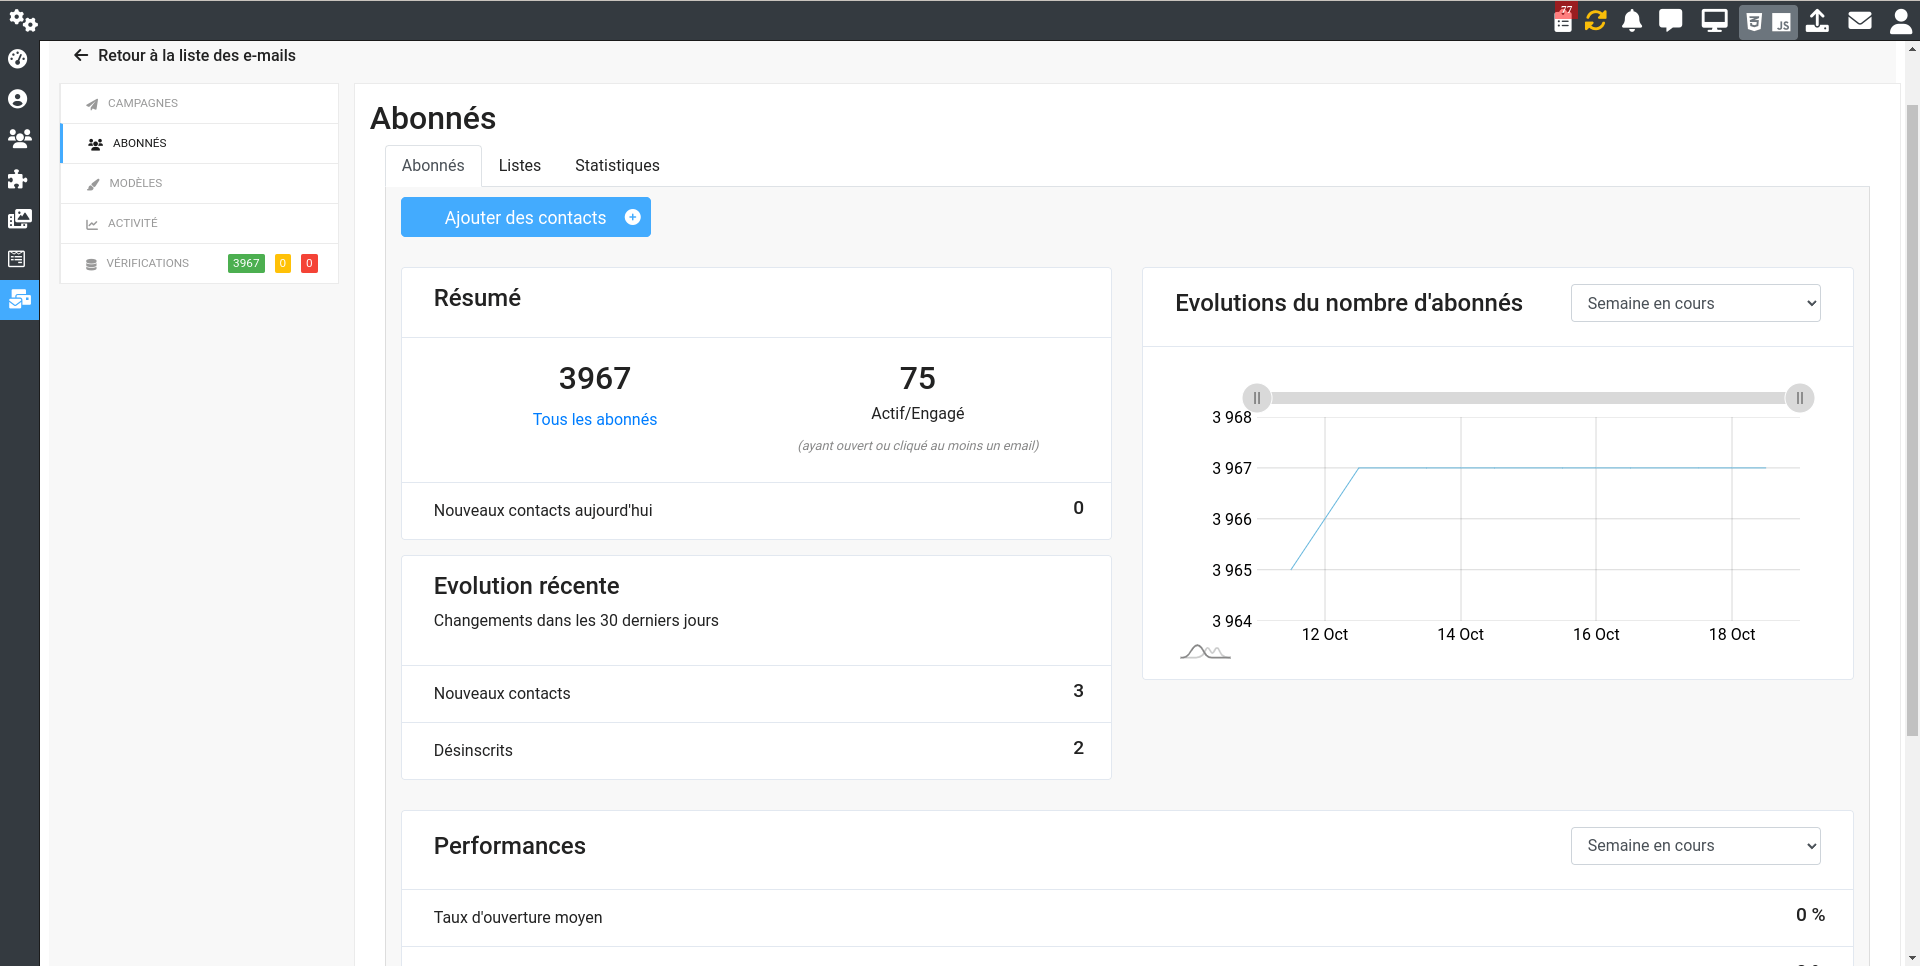Click the Nouveaux contacts aujourd'hui row
The height and width of the screenshot is (966, 1920).
[x=756, y=510]
